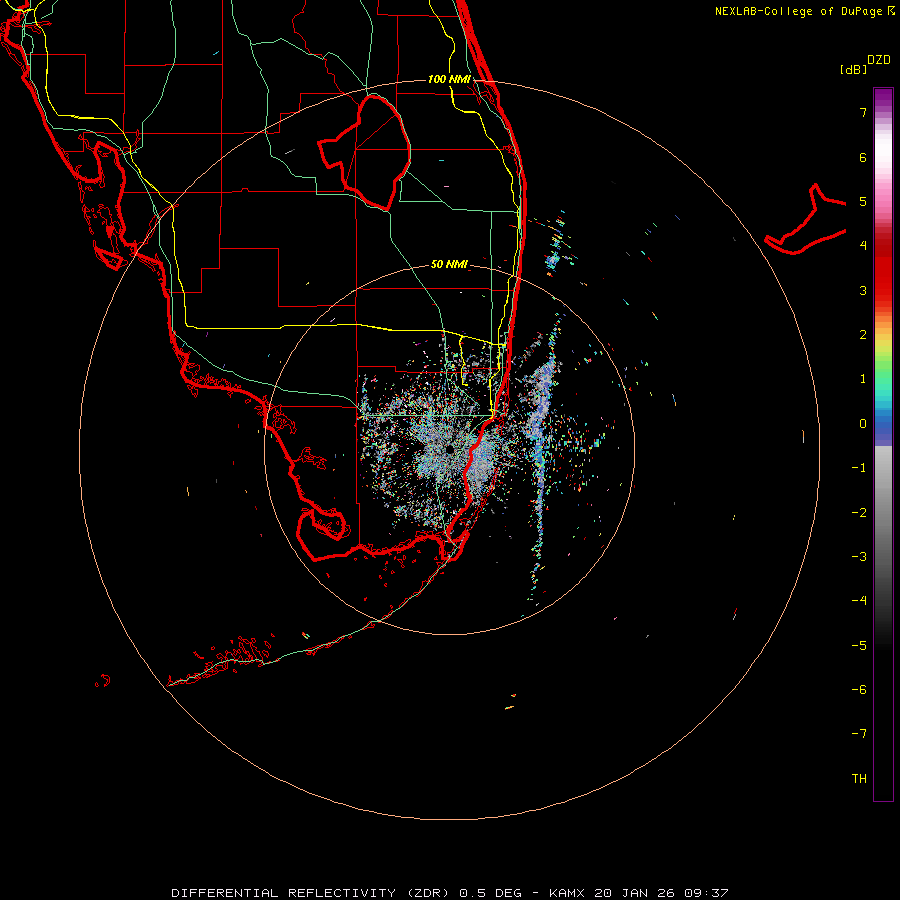
Task: Click the black radar site dot at center
Action: tap(449, 449)
